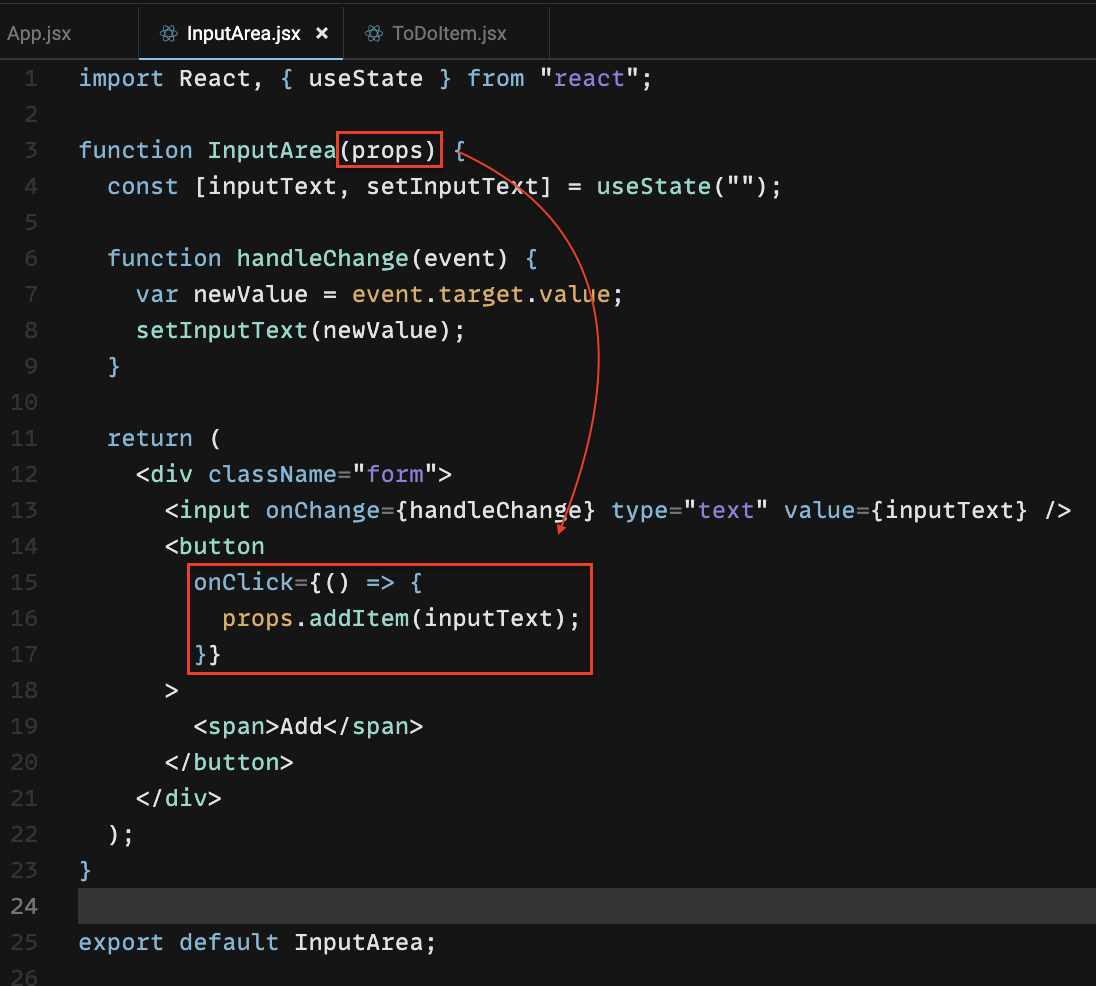This screenshot has width=1096, height=986.
Task: Switch to the App.jsx tab
Action: click(x=39, y=34)
